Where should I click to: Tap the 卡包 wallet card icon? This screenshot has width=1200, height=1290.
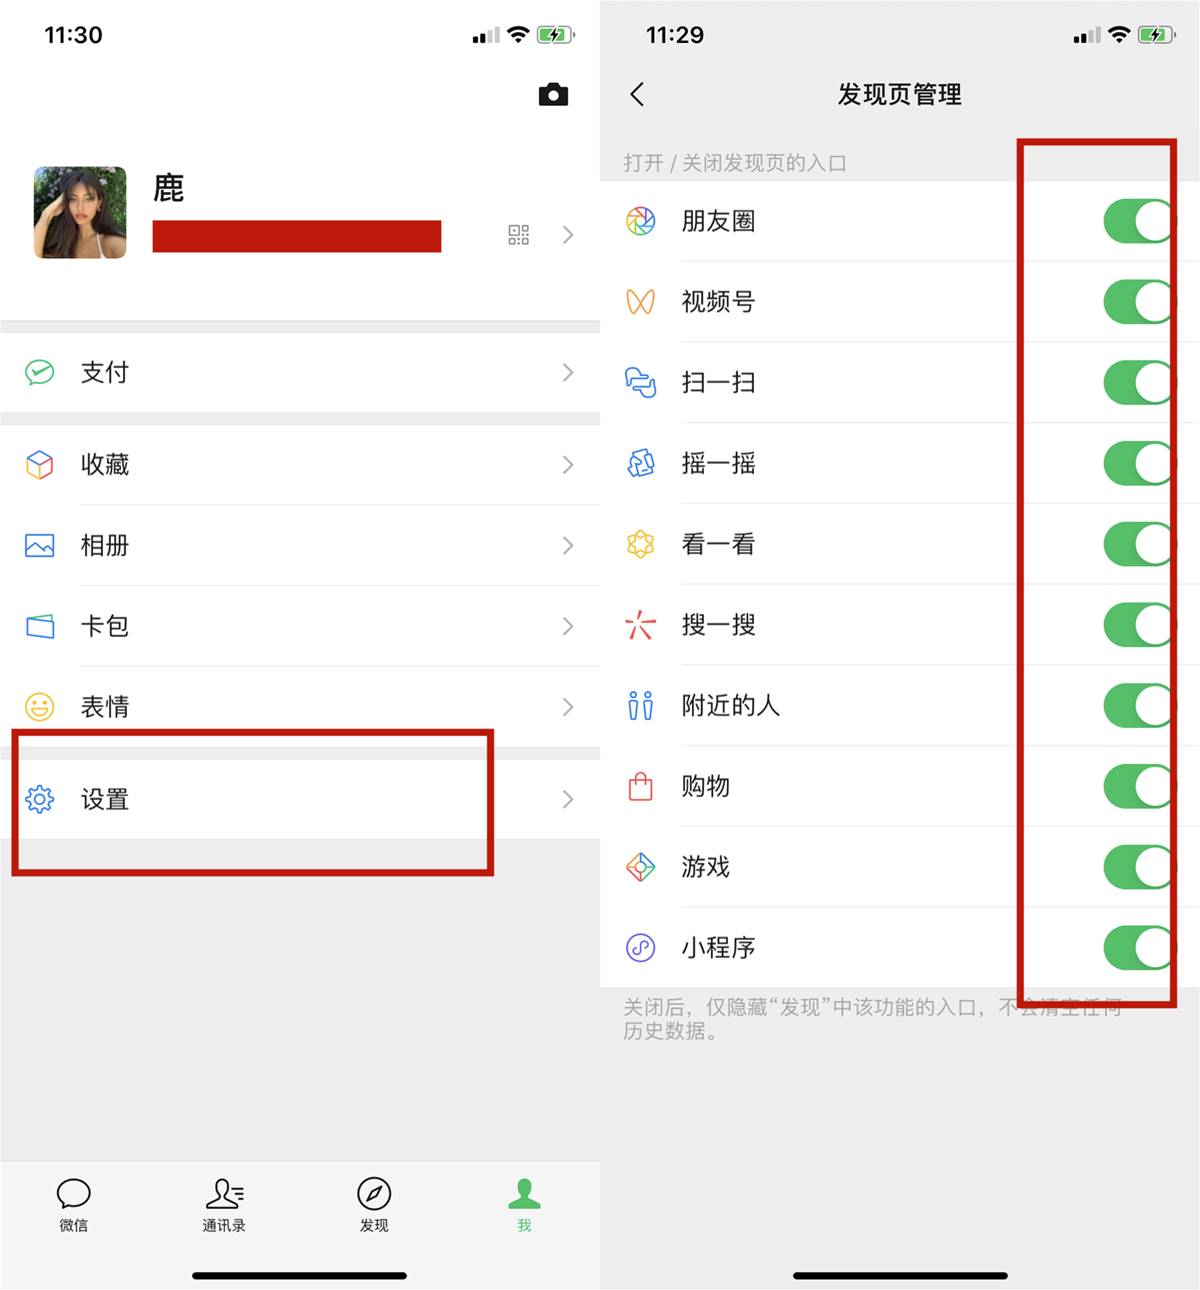[x=40, y=627]
